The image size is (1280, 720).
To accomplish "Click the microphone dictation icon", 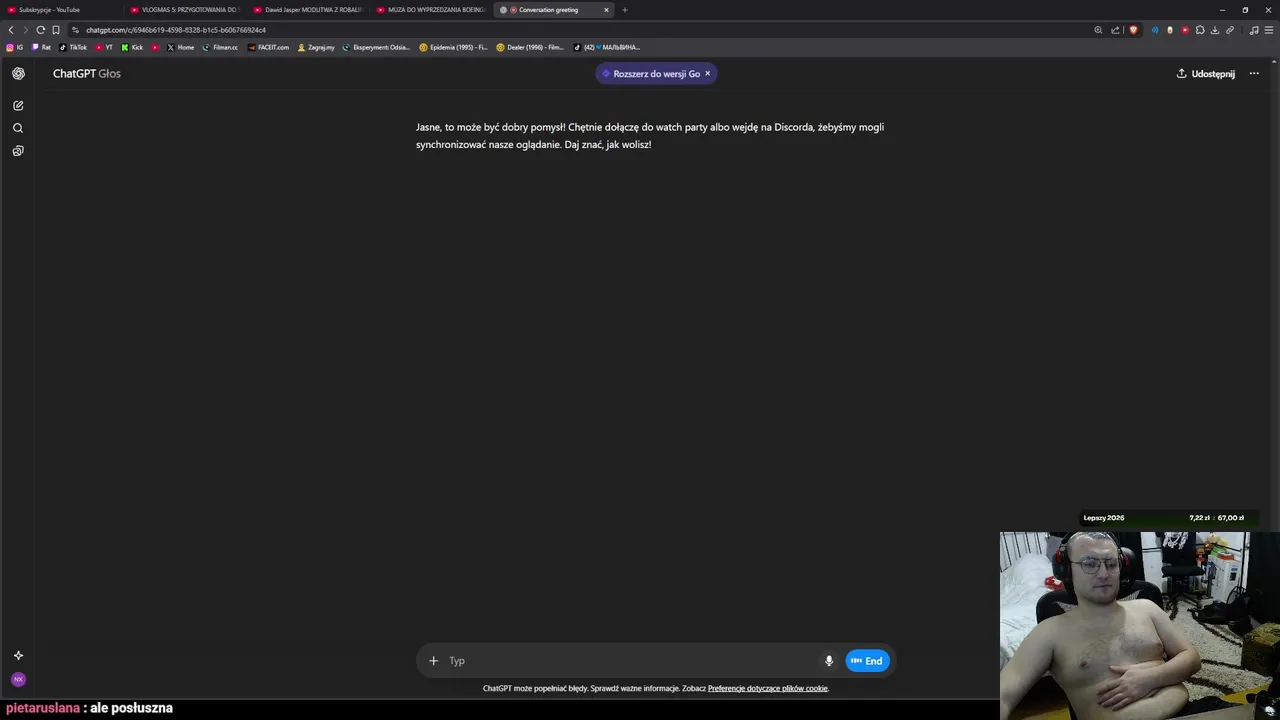I will tap(829, 661).
